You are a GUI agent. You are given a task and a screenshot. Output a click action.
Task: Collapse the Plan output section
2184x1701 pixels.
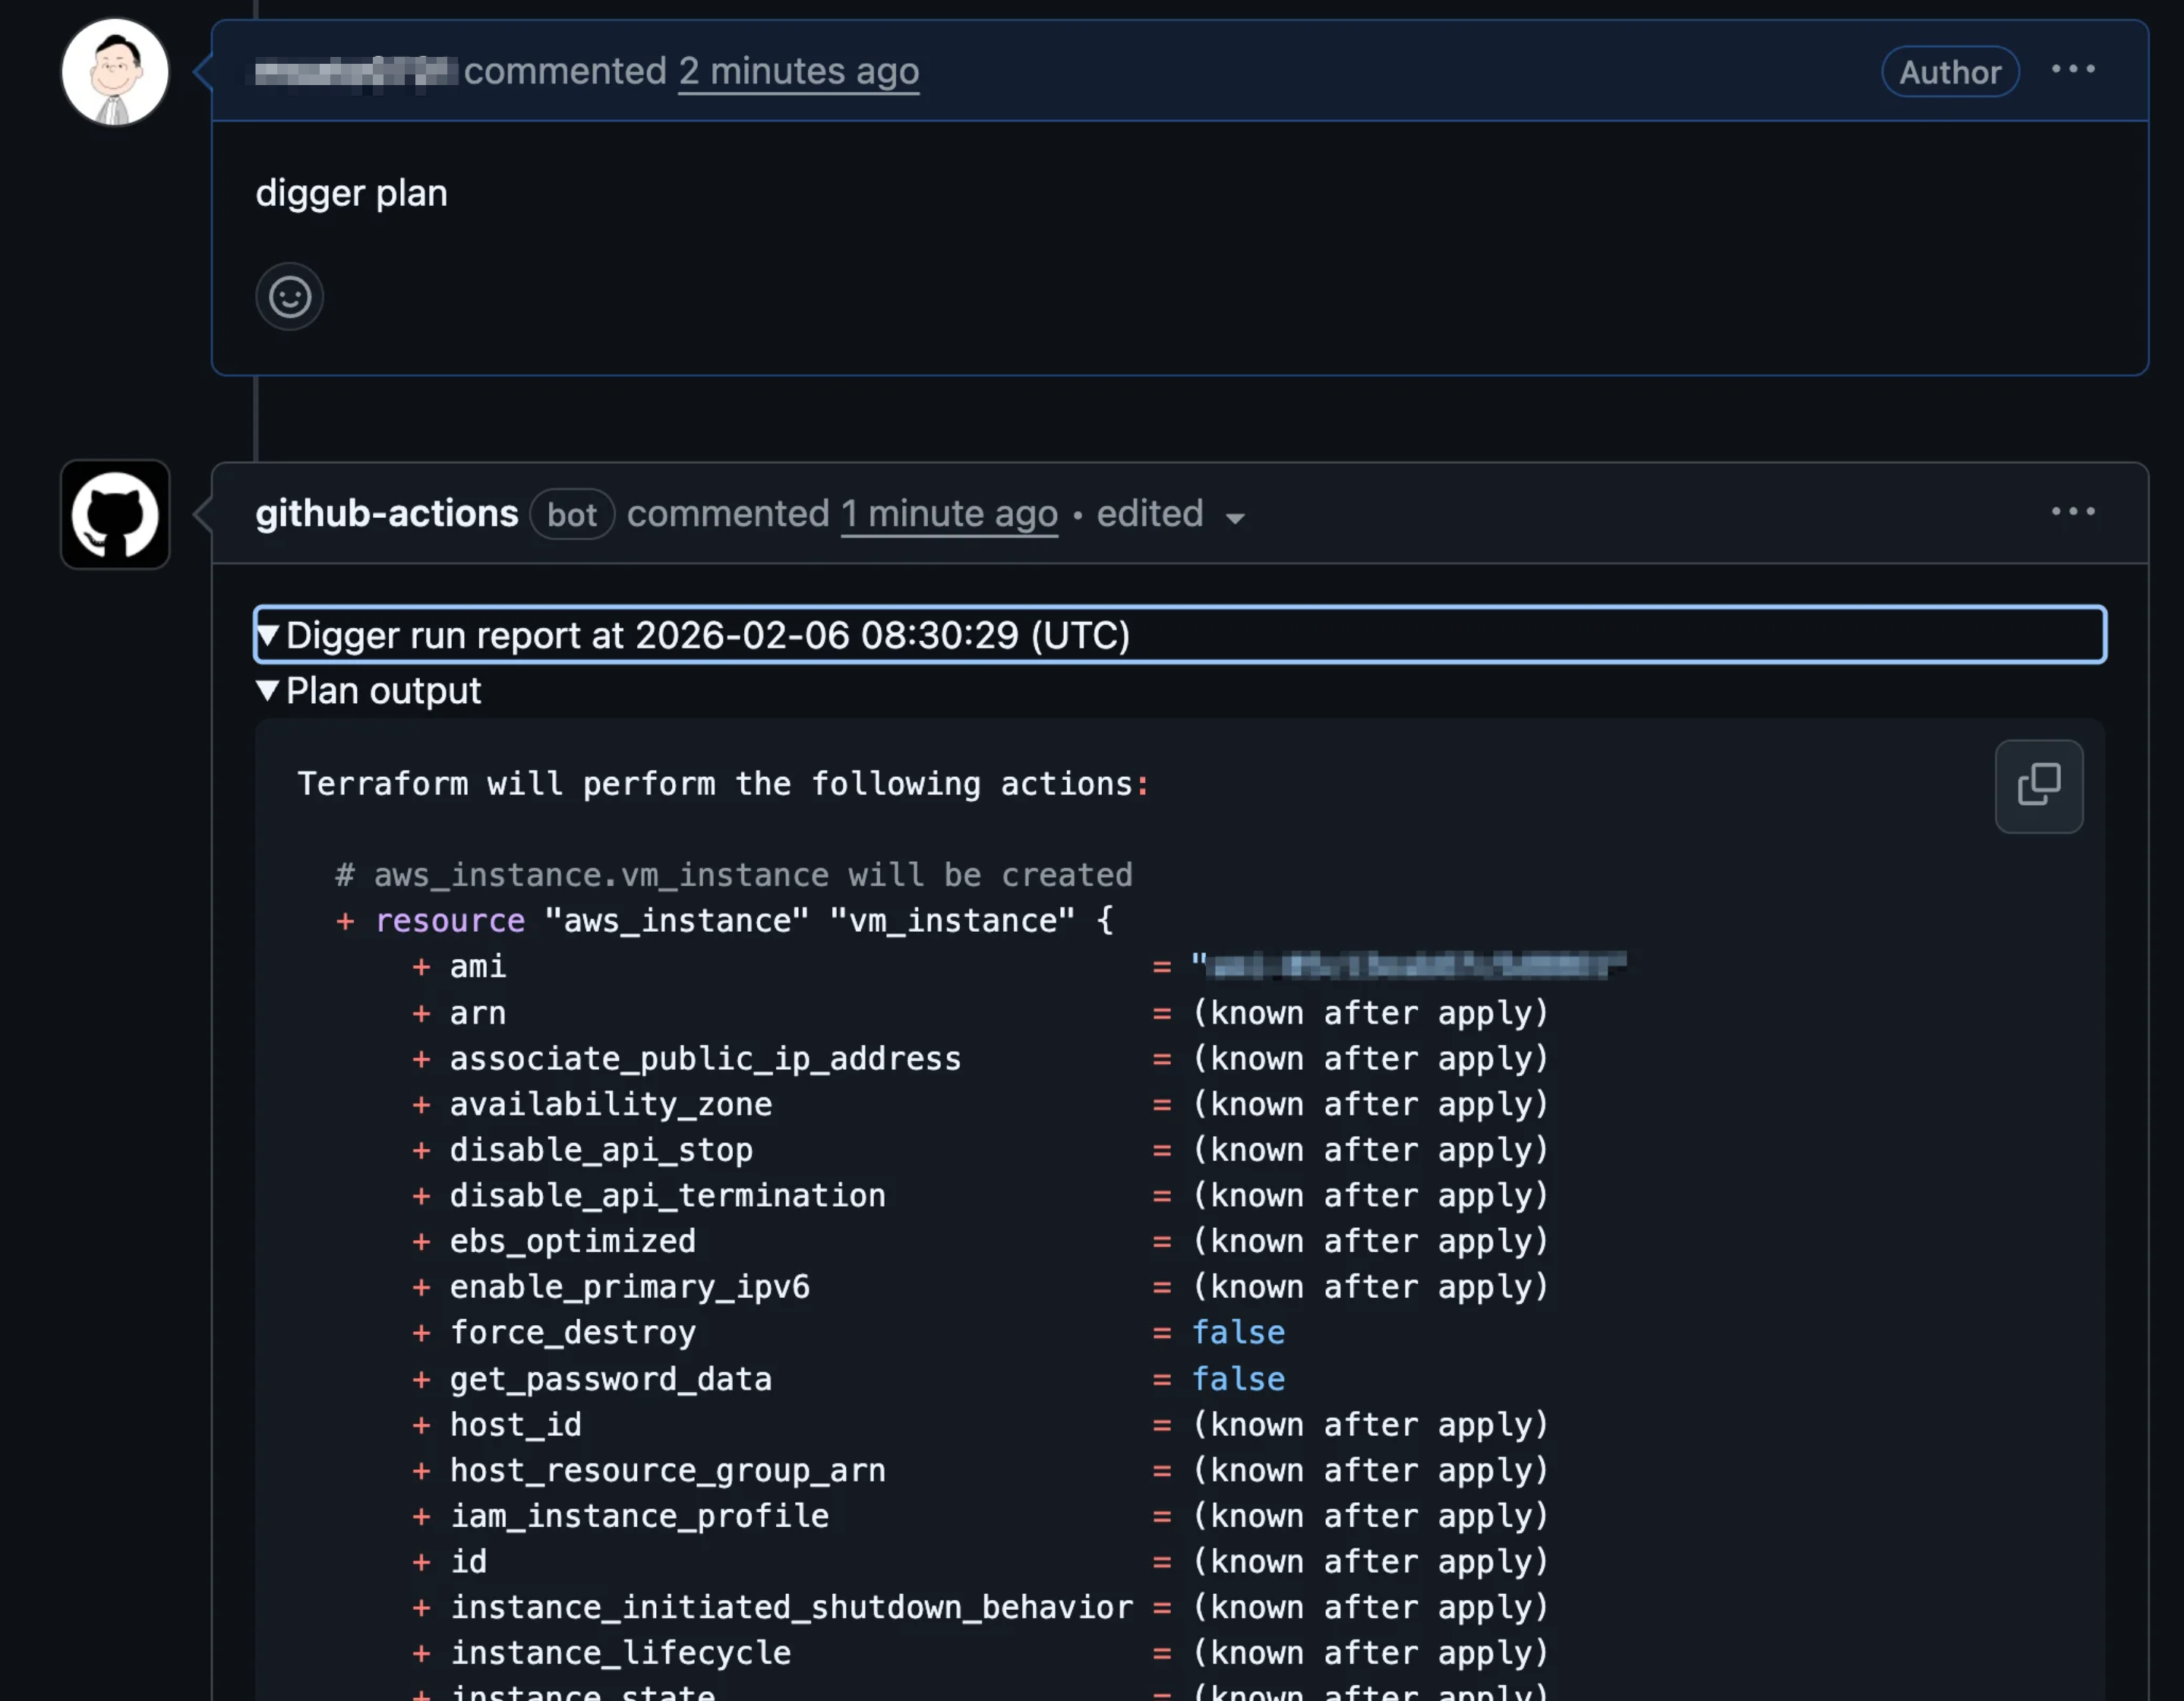pos(268,691)
